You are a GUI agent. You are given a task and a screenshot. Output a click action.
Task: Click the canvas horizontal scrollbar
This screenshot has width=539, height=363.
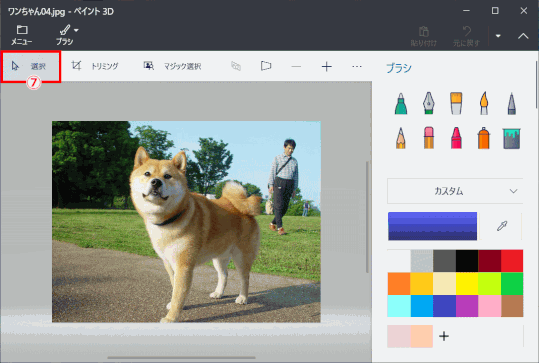point(181,358)
